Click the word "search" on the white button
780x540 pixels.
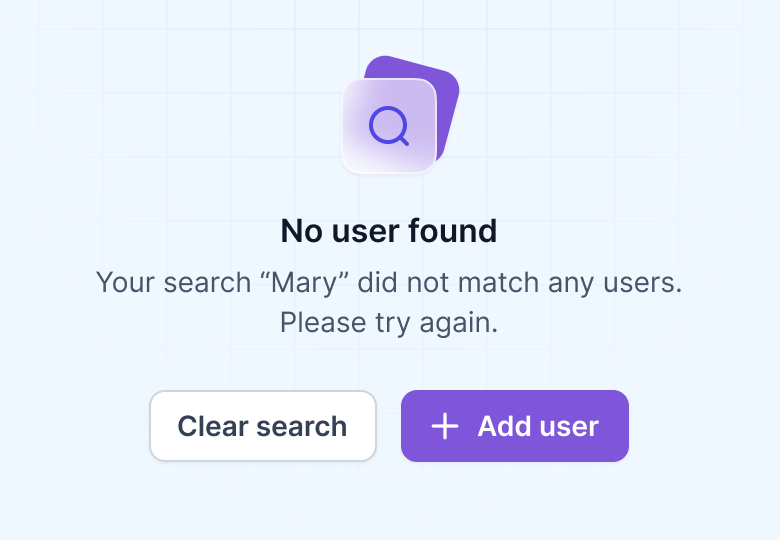click(x=301, y=426)
